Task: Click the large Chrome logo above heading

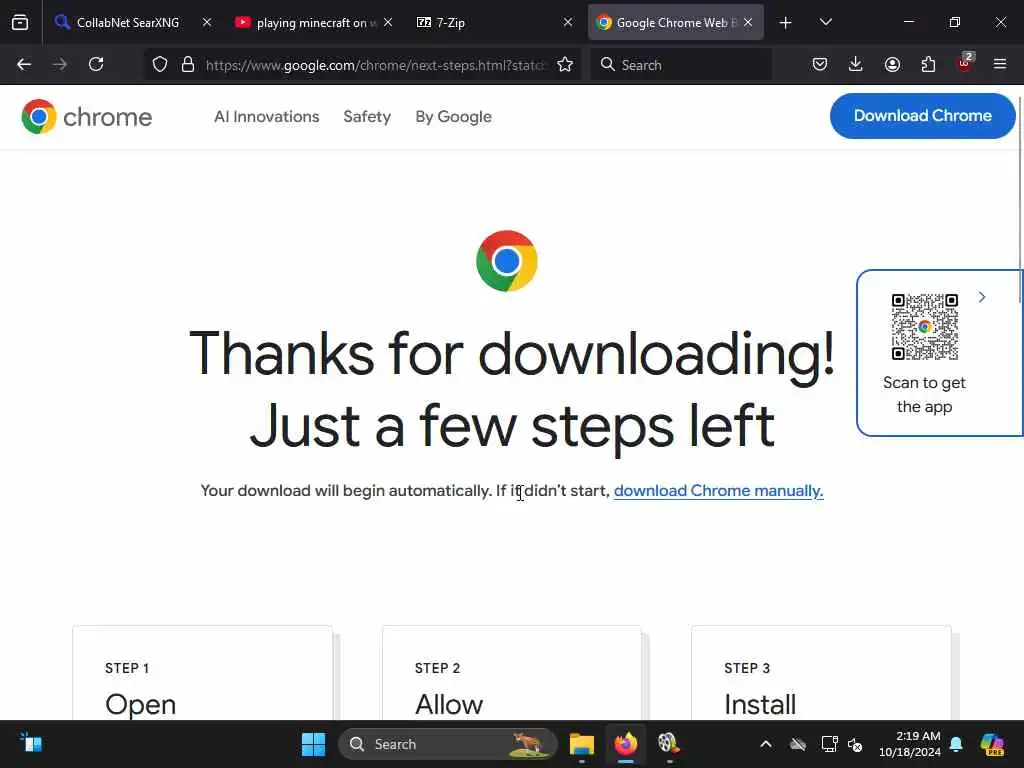Action: click(x=507, y=261)
